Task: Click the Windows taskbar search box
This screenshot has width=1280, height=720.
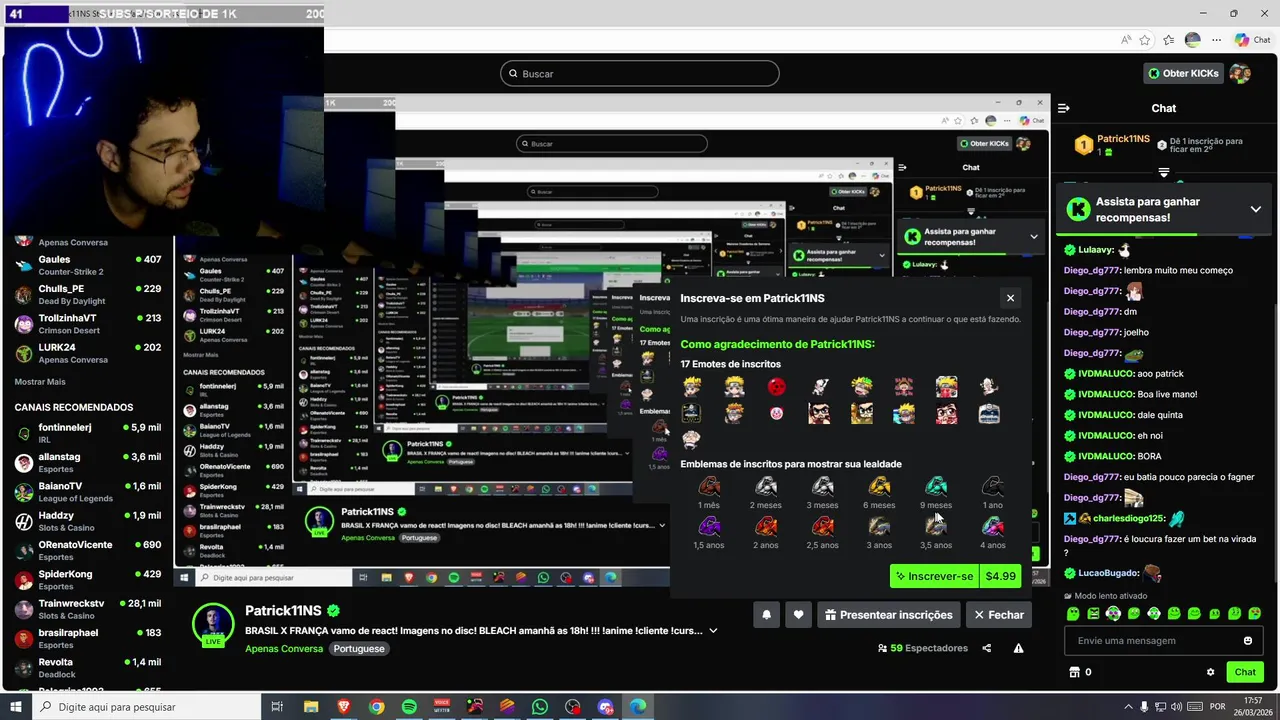Action: [145, 707]
